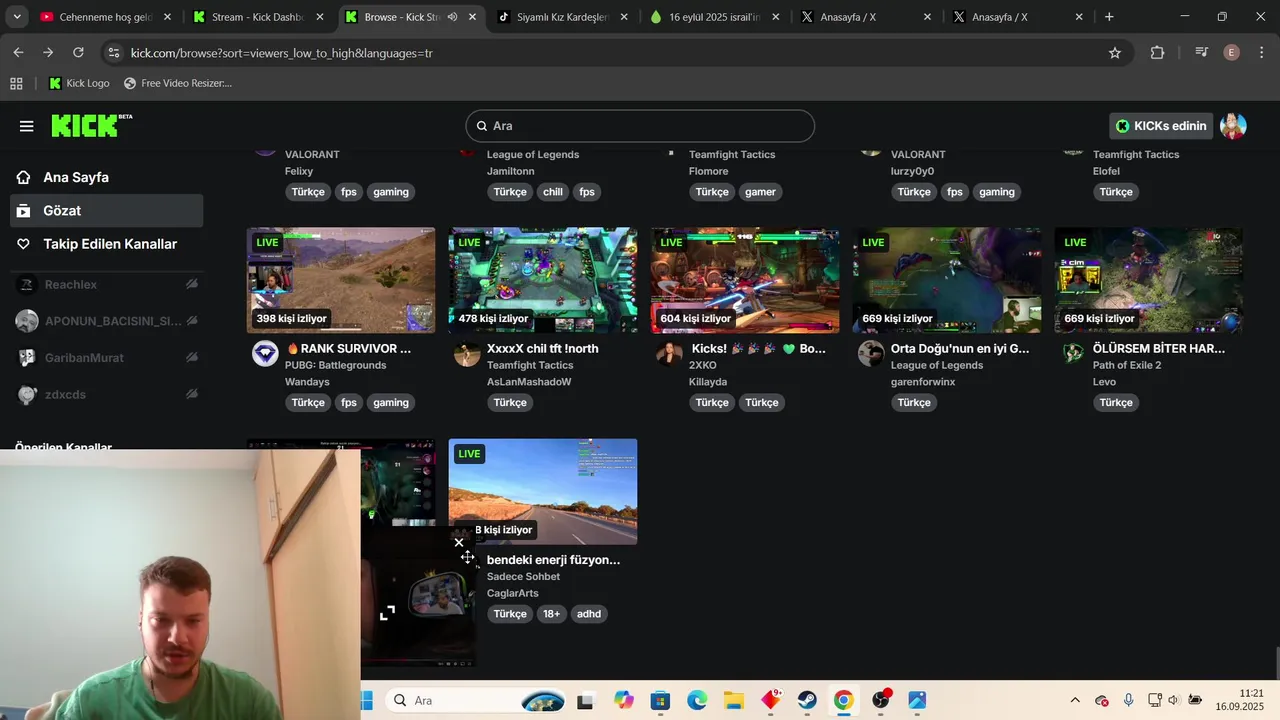Click the Ara search field on Kick

(x=640, y=126)
